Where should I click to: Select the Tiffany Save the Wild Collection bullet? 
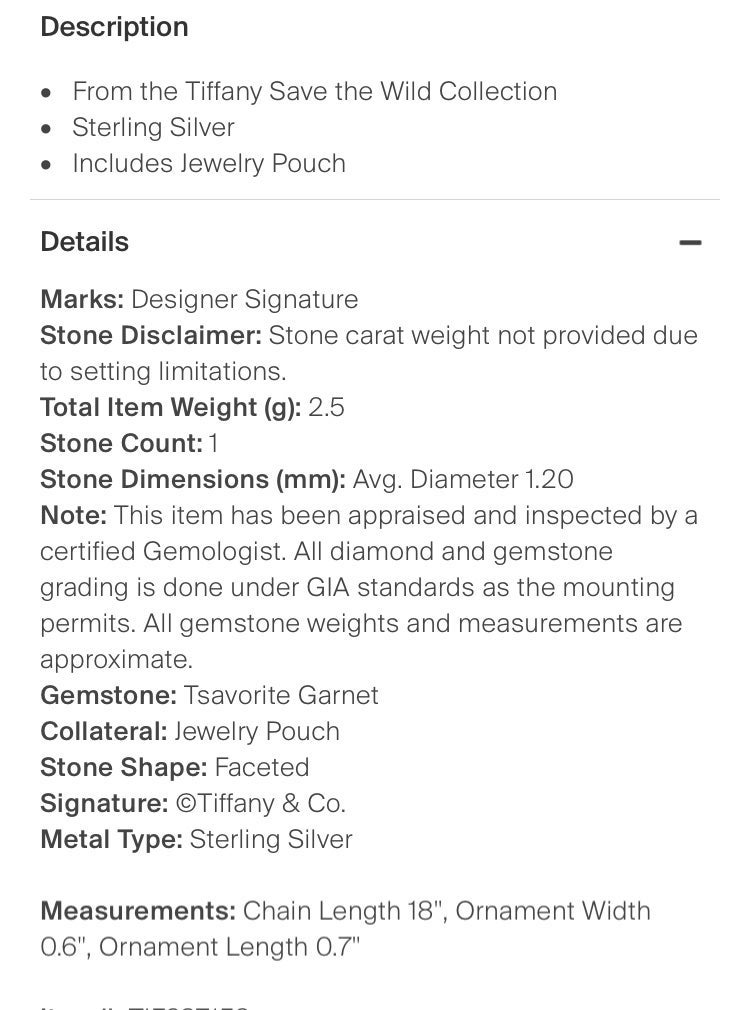click(x=314, y=91)
